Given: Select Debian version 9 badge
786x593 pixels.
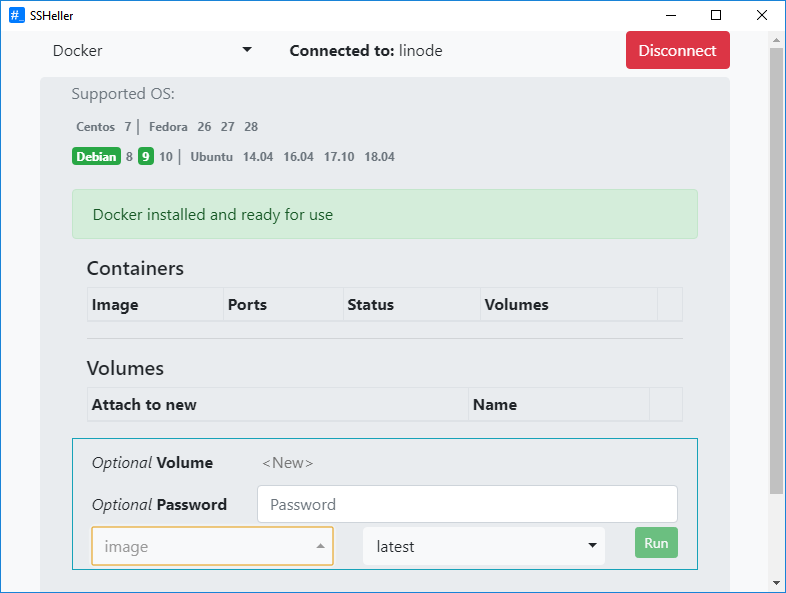Looking at the screenshot, I should [146, 156].
